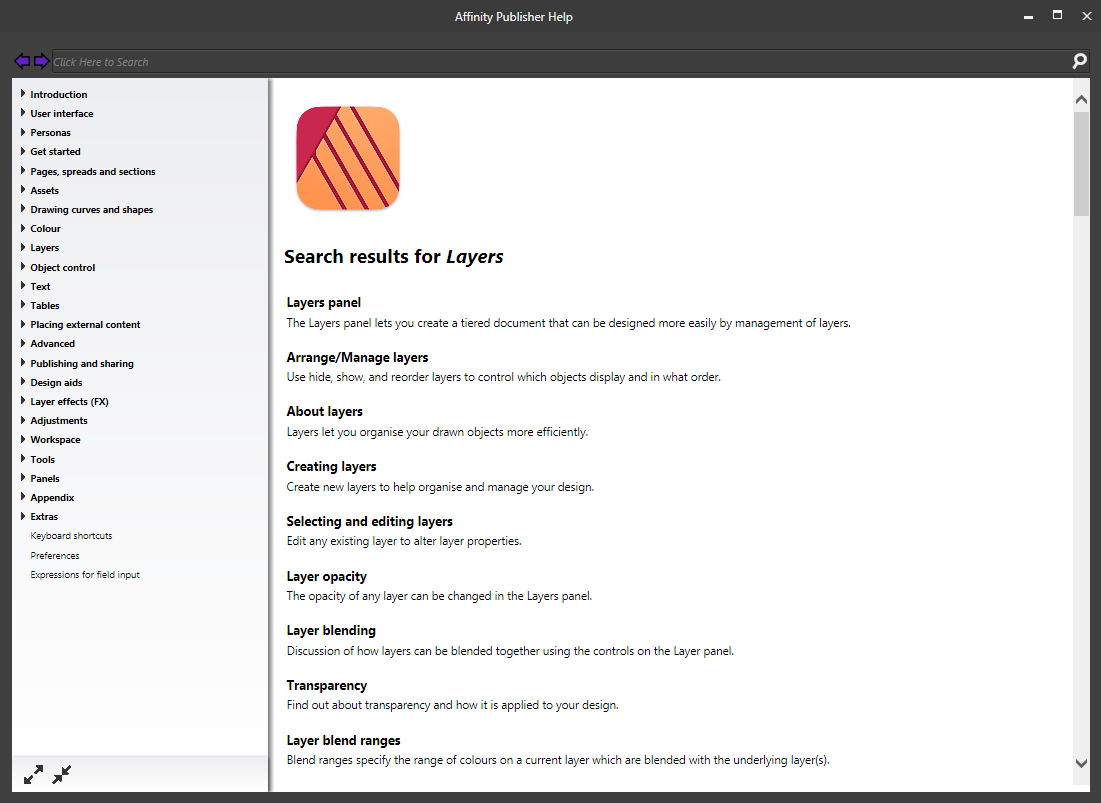Expand the Introduction topic arrow
Viewport: 1101px width, 803px height.
[x=22, y=93]
